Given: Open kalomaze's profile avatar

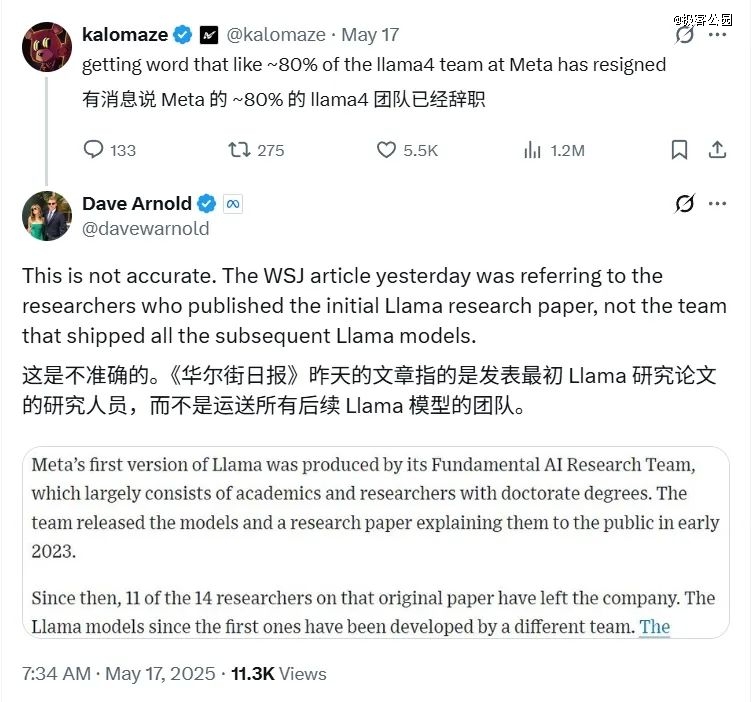Looking at the screenshot, I should [x=46, y=47].
